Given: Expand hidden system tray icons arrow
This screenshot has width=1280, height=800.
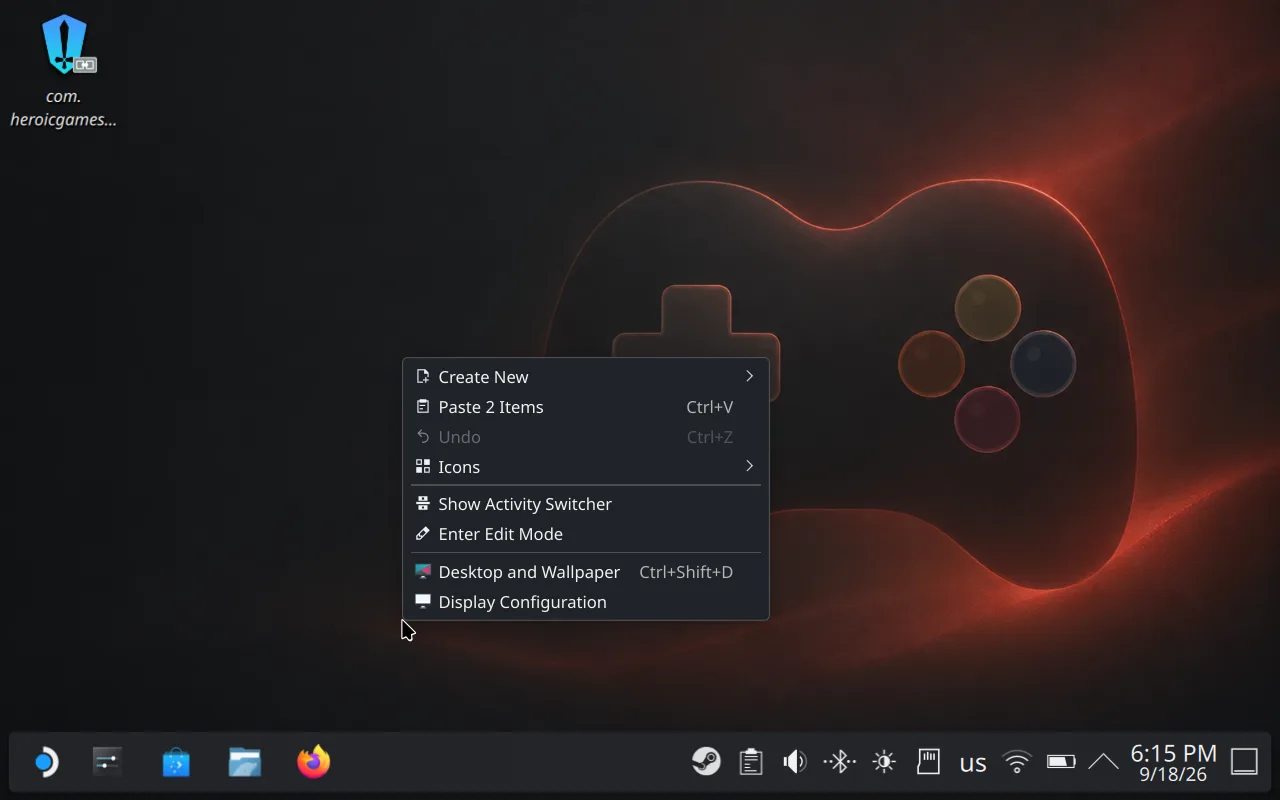Looking at the screenshot, I should [1103, 762].
